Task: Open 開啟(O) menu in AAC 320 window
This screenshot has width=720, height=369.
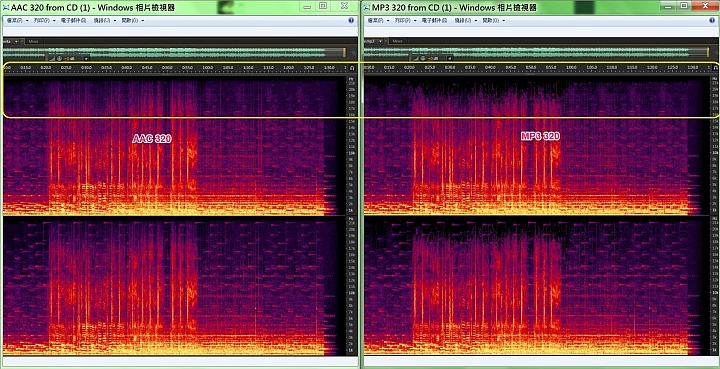Action: tap(132, 21)
